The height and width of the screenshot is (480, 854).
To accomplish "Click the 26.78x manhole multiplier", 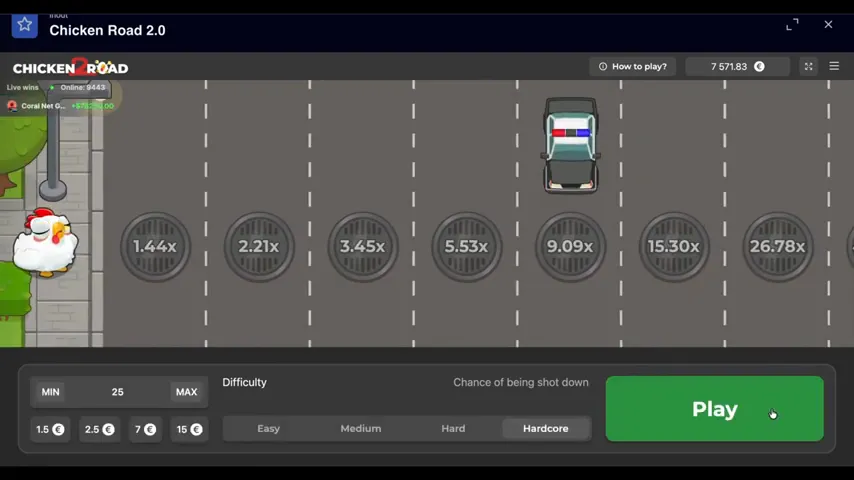I will tap(778, 246).
